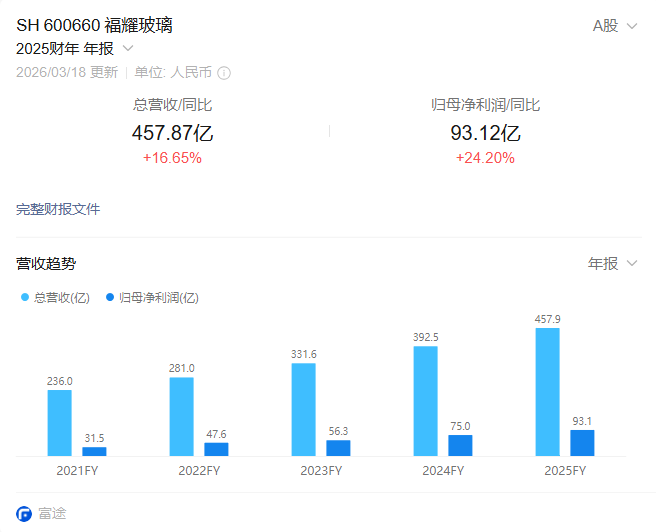Select the 2024FY net profit bar 75.0
Image resolution: width=656 pixels, height=532 pixels.
coord(460,445)
